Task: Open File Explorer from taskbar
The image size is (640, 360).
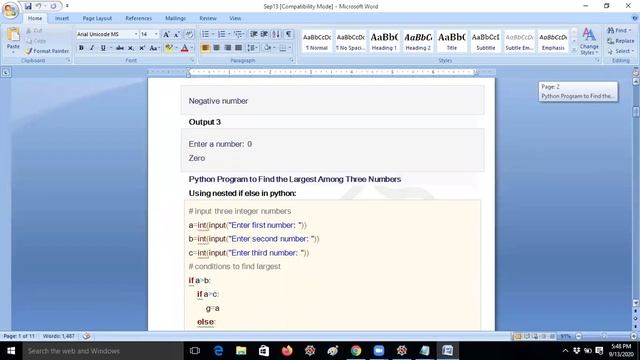Action: [x=241, y=351]
